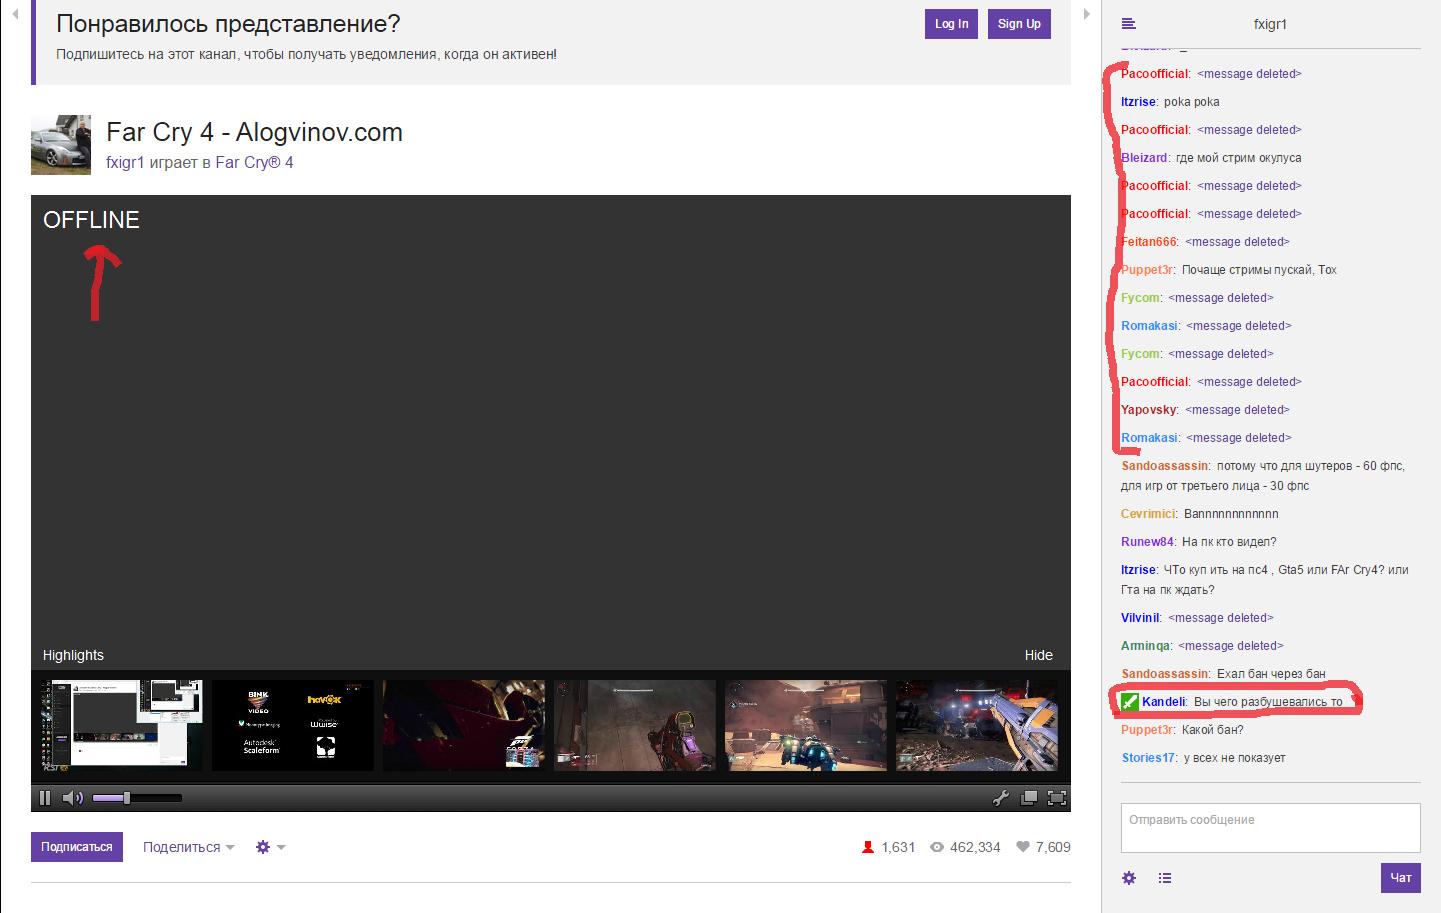Screen dimensions: 1441x913
Task: Click the Highlights label
Action: 73,655
